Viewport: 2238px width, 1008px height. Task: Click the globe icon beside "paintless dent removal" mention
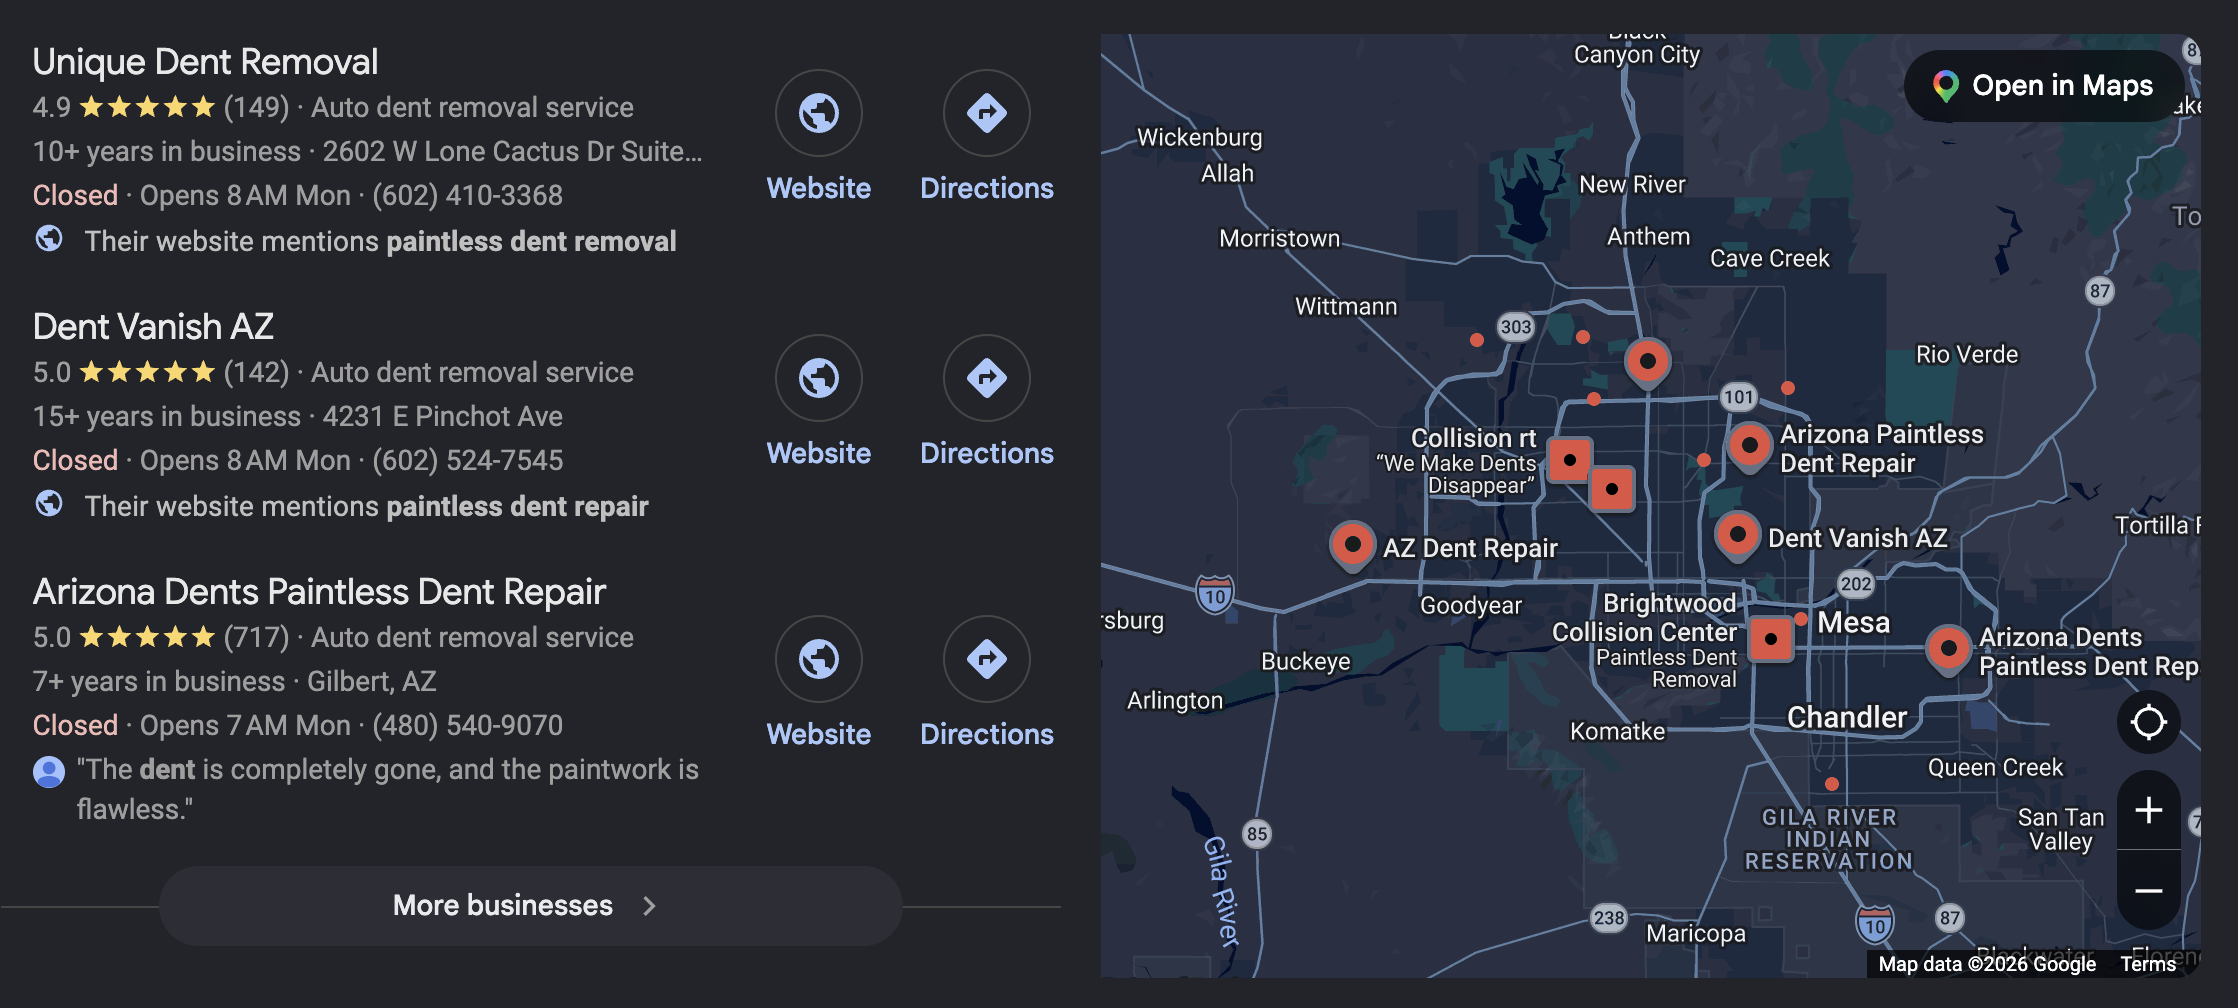pos(49,239)
